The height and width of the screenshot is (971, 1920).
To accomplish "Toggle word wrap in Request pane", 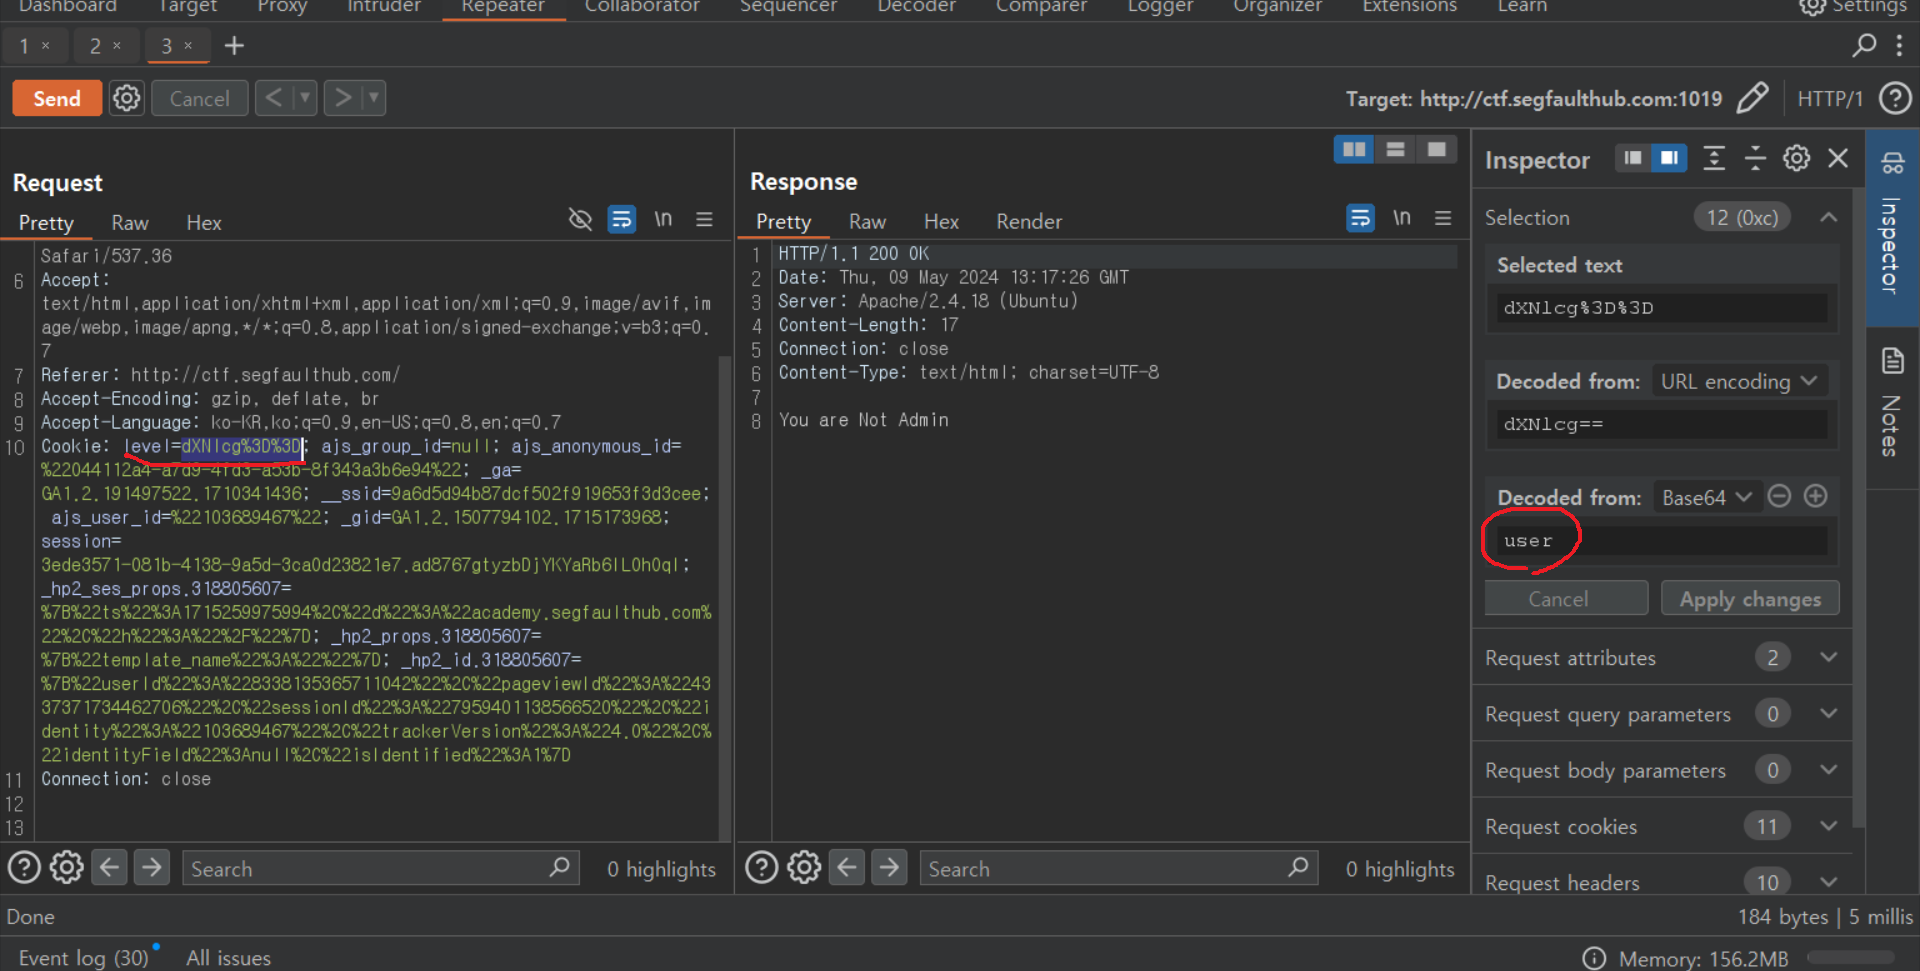I will point(622,219).
